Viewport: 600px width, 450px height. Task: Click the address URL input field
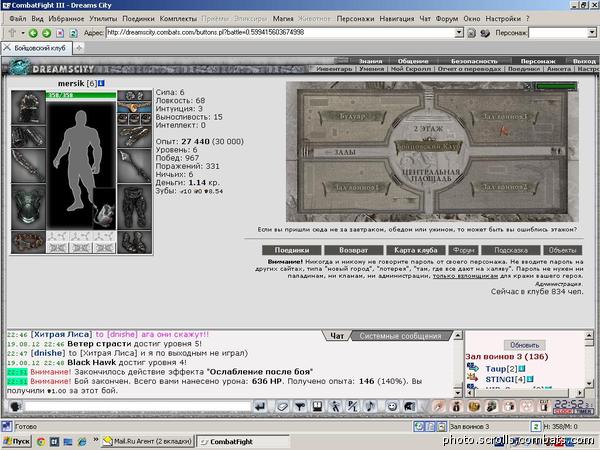(280, 33)
